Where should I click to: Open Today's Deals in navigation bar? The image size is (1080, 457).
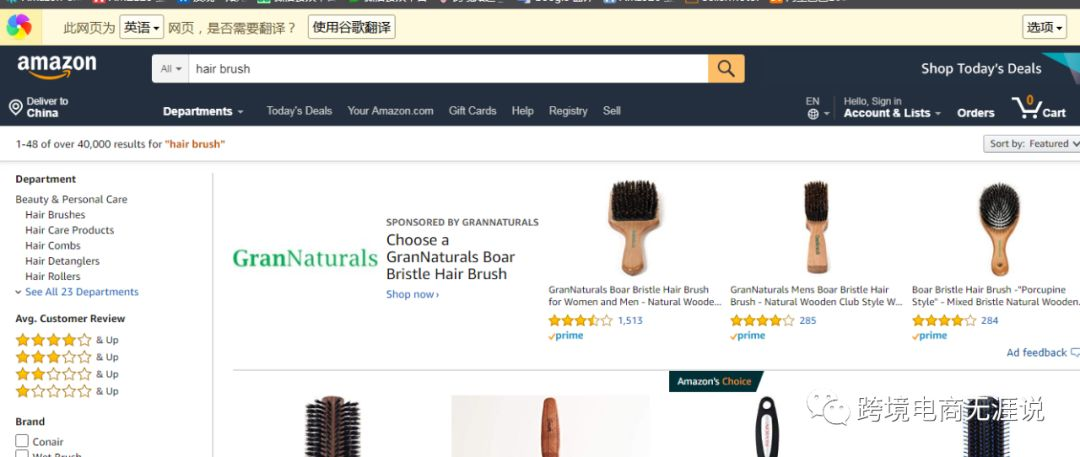pos(299,110)
